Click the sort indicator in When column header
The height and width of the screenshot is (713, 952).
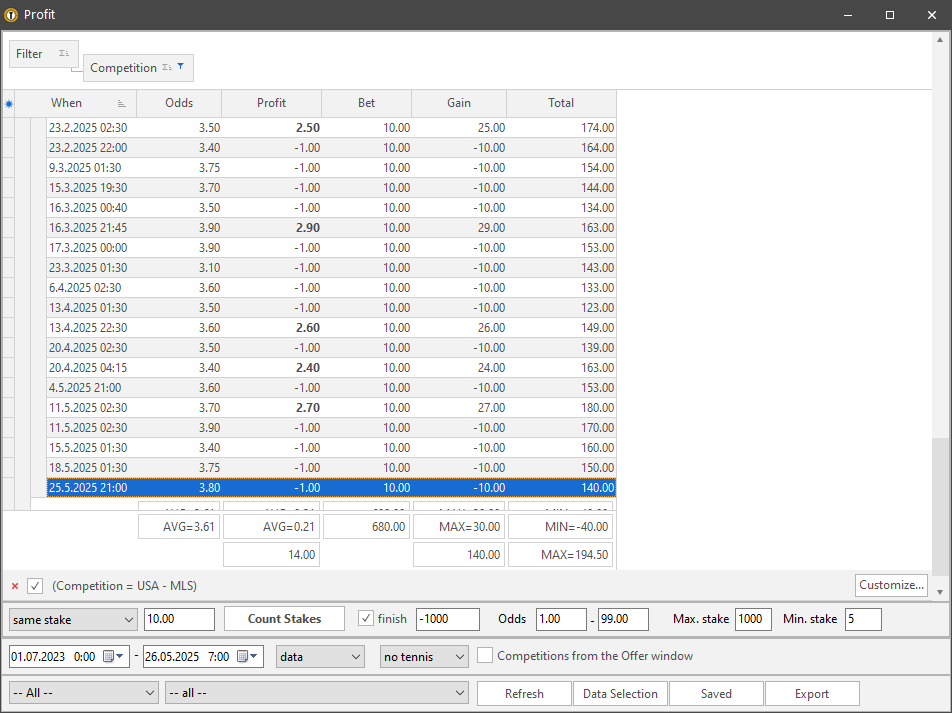tap(122, 103)
